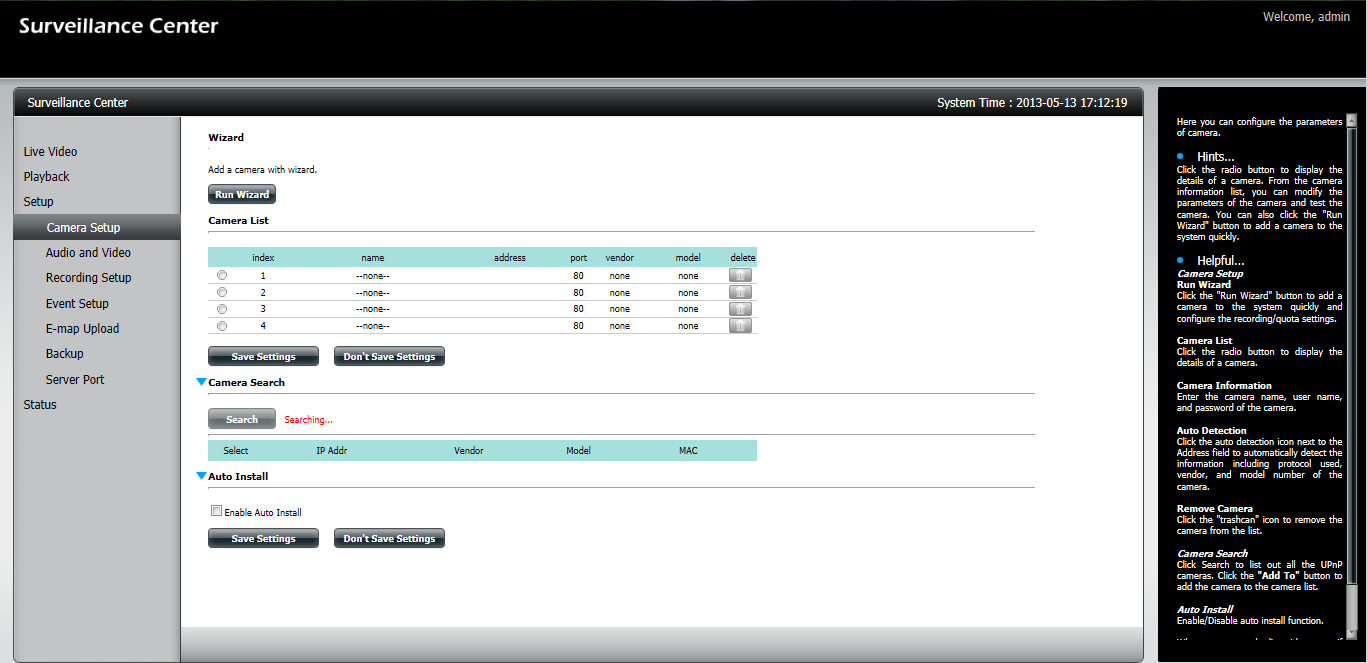Image resolution: width=1368 pixels, height=663 pixels.
Task: Click Don't Save Settings under Auto Install
Action: coord(389,538)
